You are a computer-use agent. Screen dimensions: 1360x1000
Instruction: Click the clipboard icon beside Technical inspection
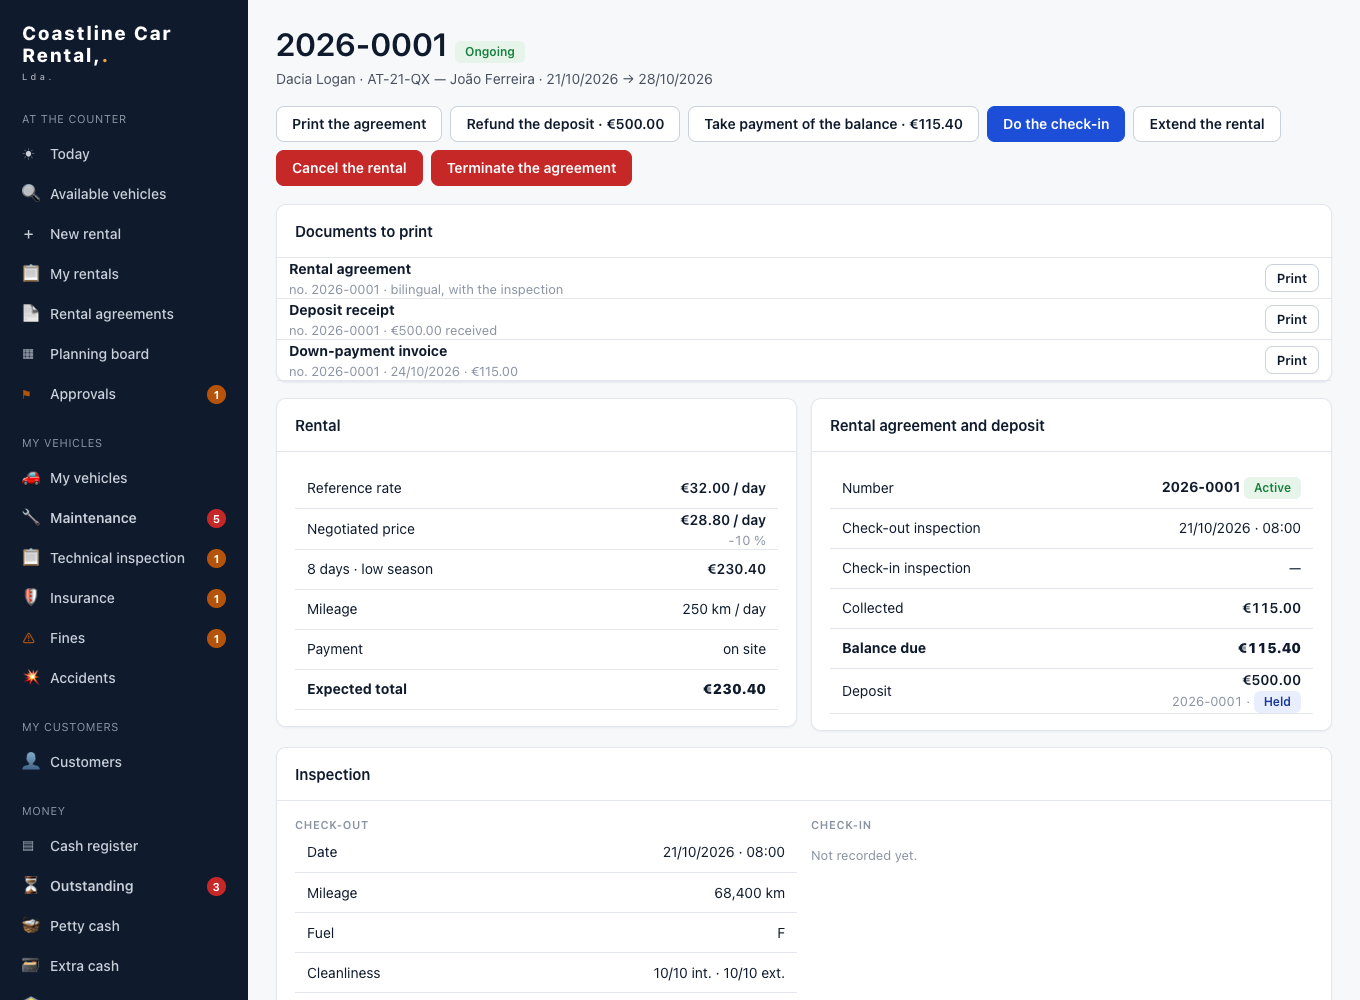tap(31, 557)
